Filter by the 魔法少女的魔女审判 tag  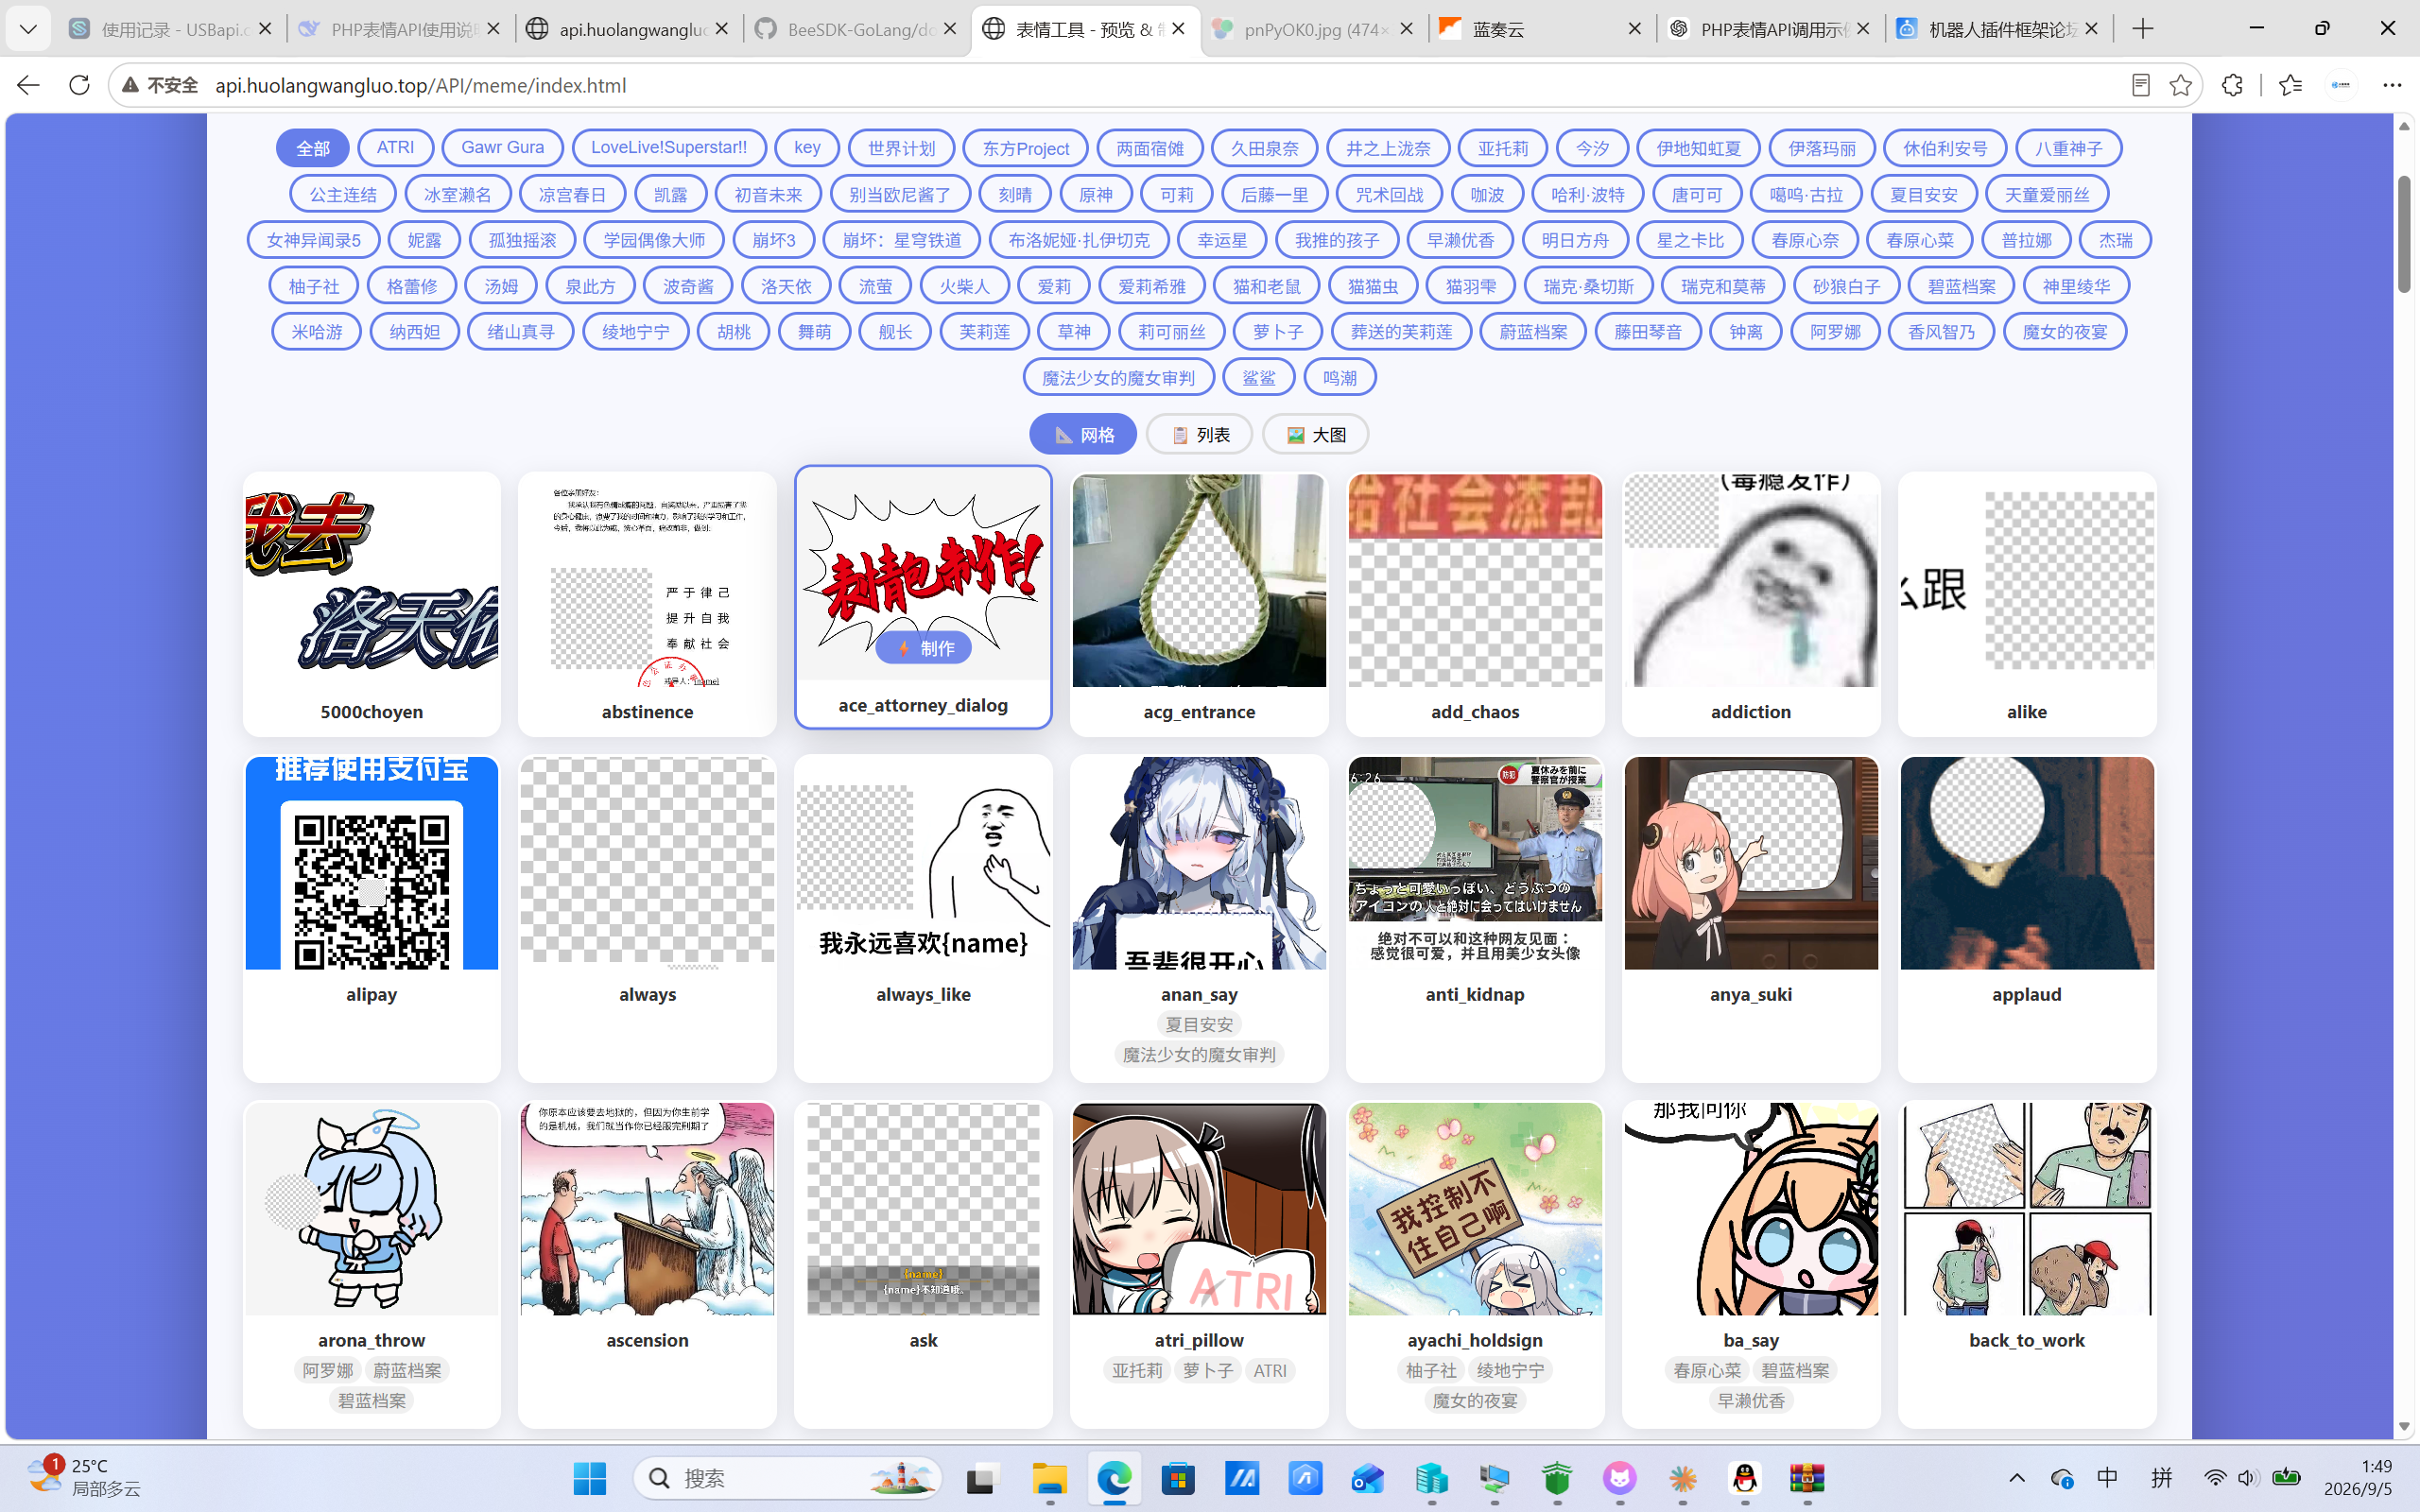1119,378
